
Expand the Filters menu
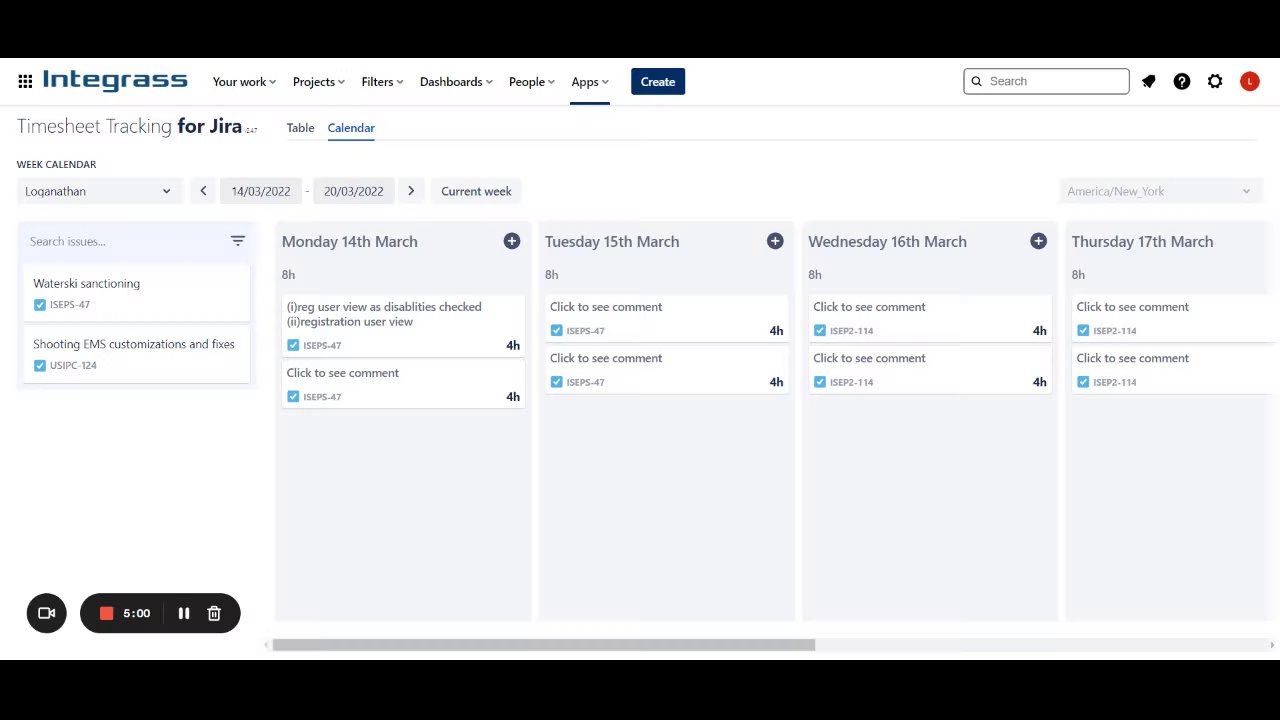tap(382, 82)
